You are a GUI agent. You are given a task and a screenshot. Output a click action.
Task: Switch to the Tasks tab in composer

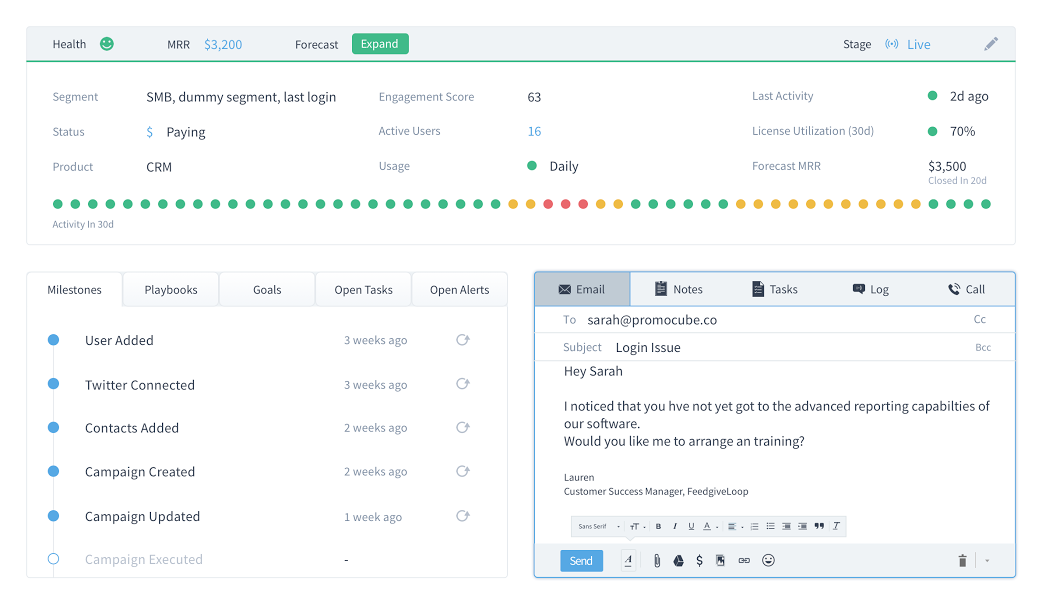tap(775, 289)
